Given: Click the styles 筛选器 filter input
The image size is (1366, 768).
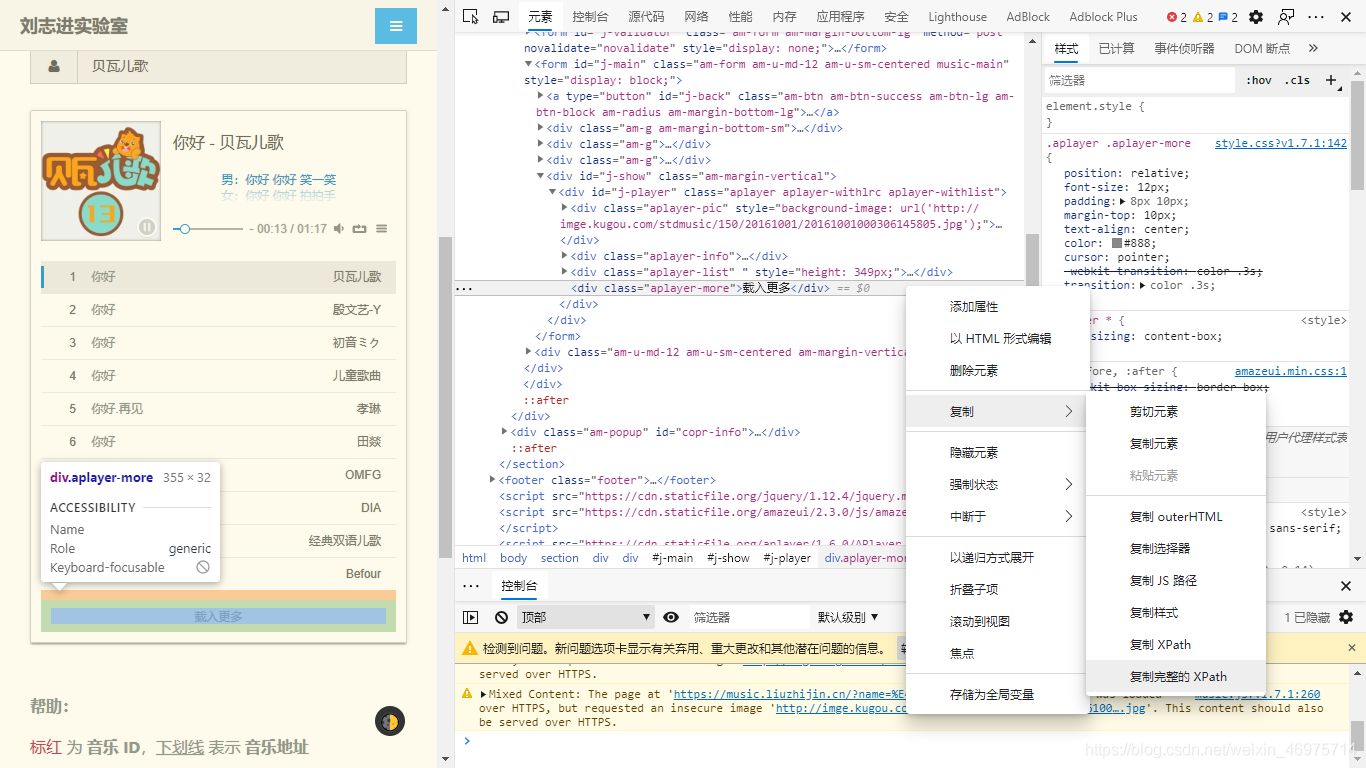Looking at the screenshot, I should (x=1139, y=80).
